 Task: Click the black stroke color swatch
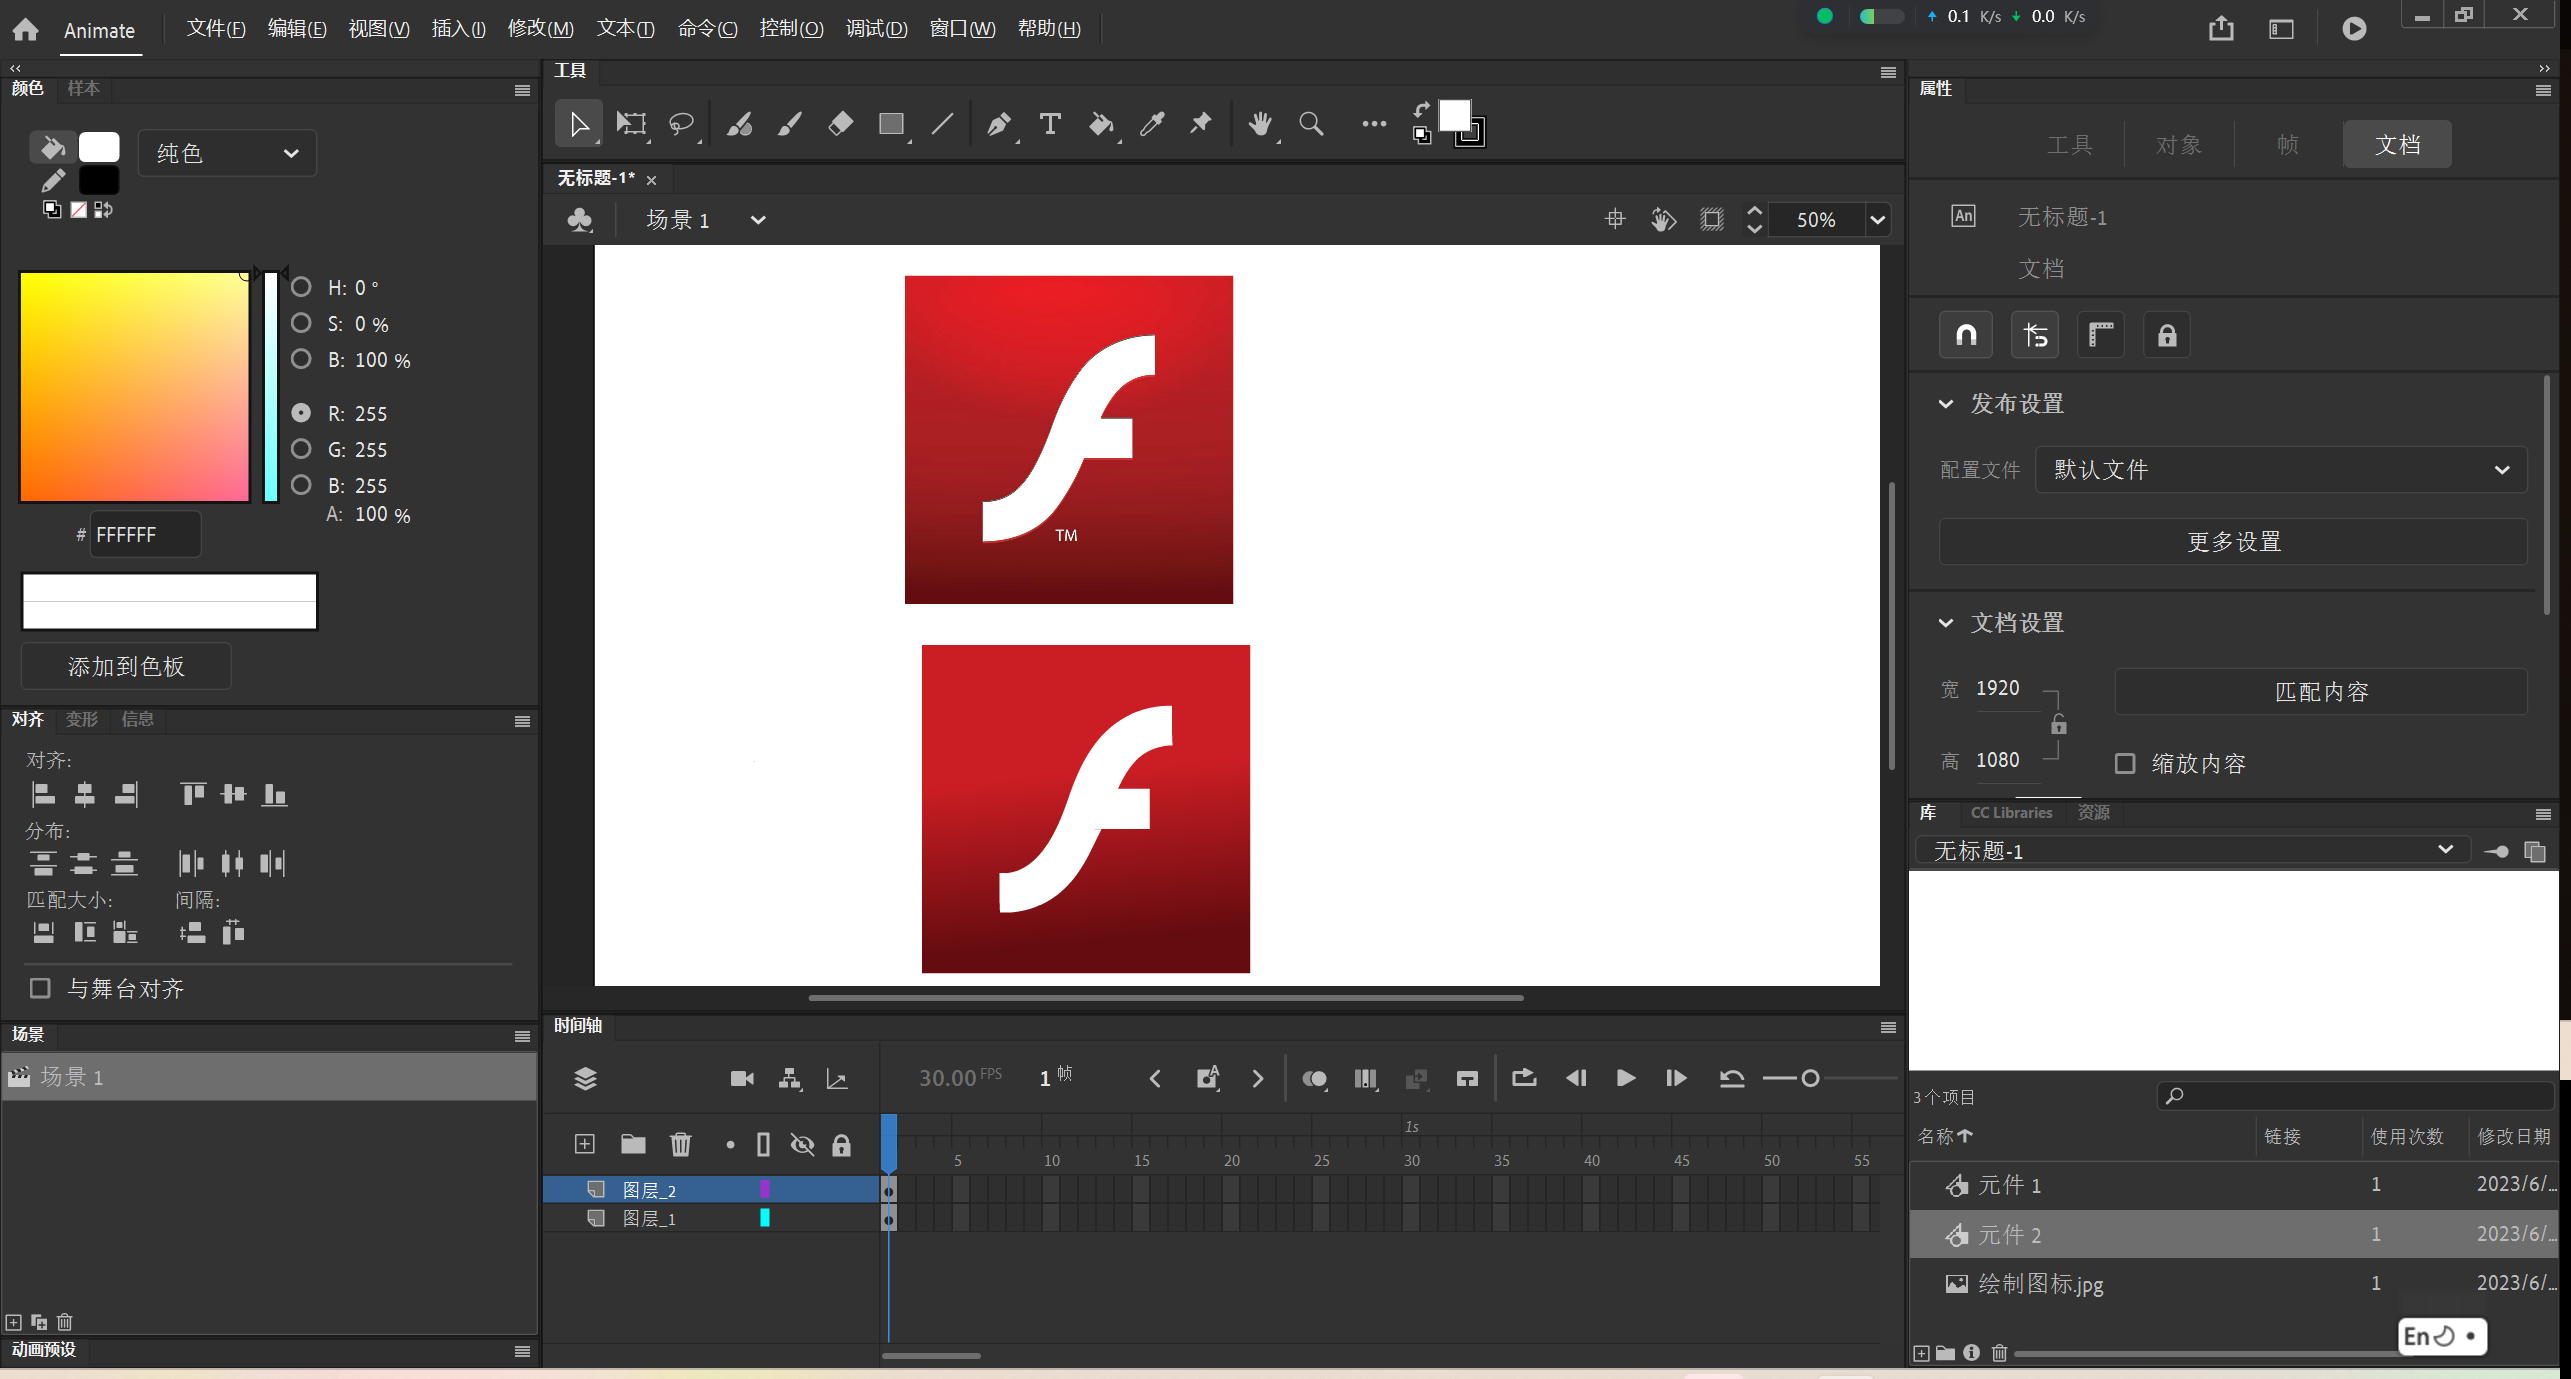point(99,181)
